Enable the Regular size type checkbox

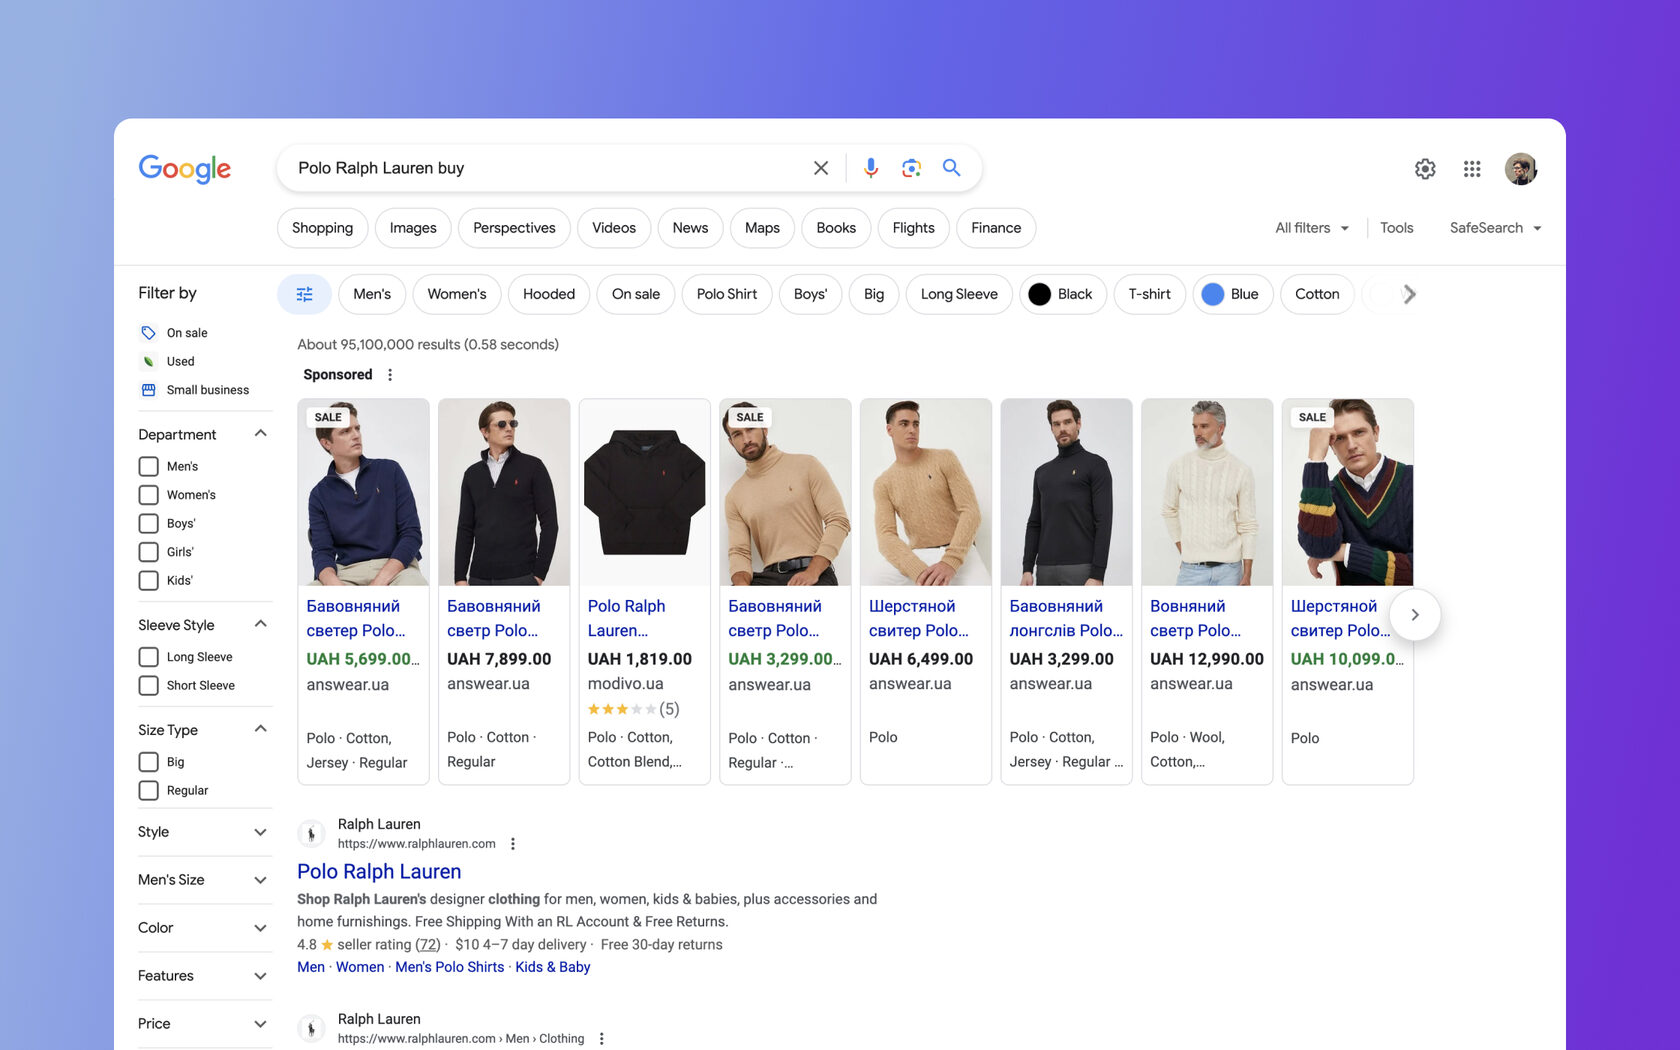(x=148, y=790)
